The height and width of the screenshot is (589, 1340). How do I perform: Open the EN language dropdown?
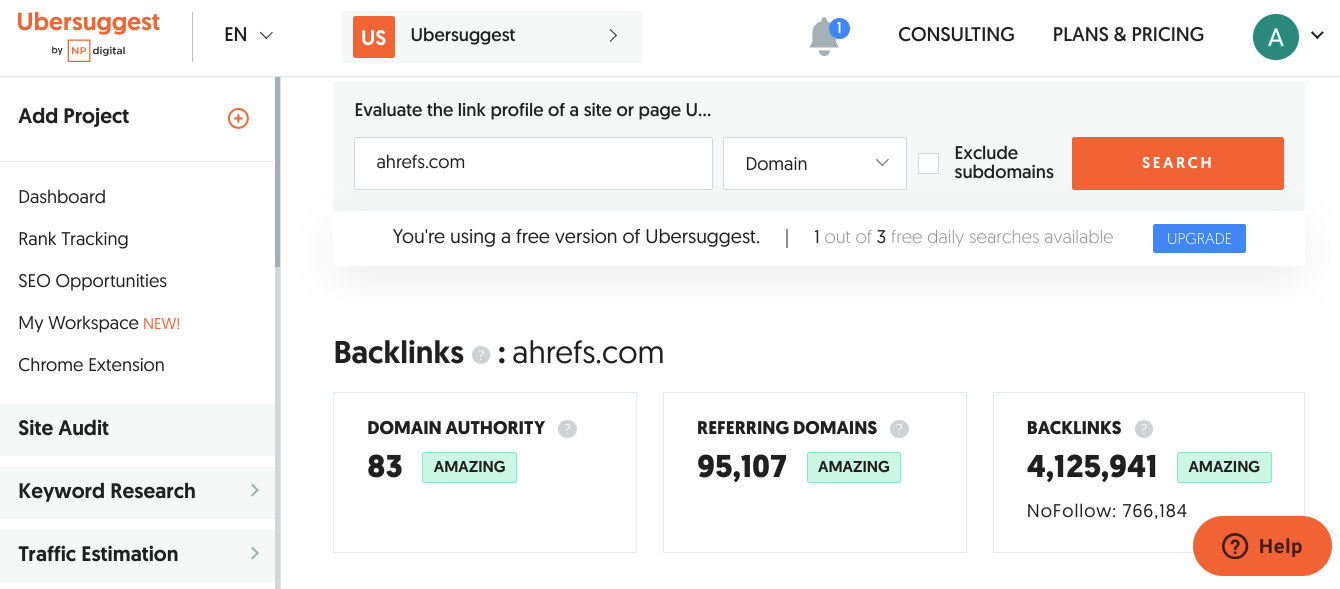pos(248,35)
